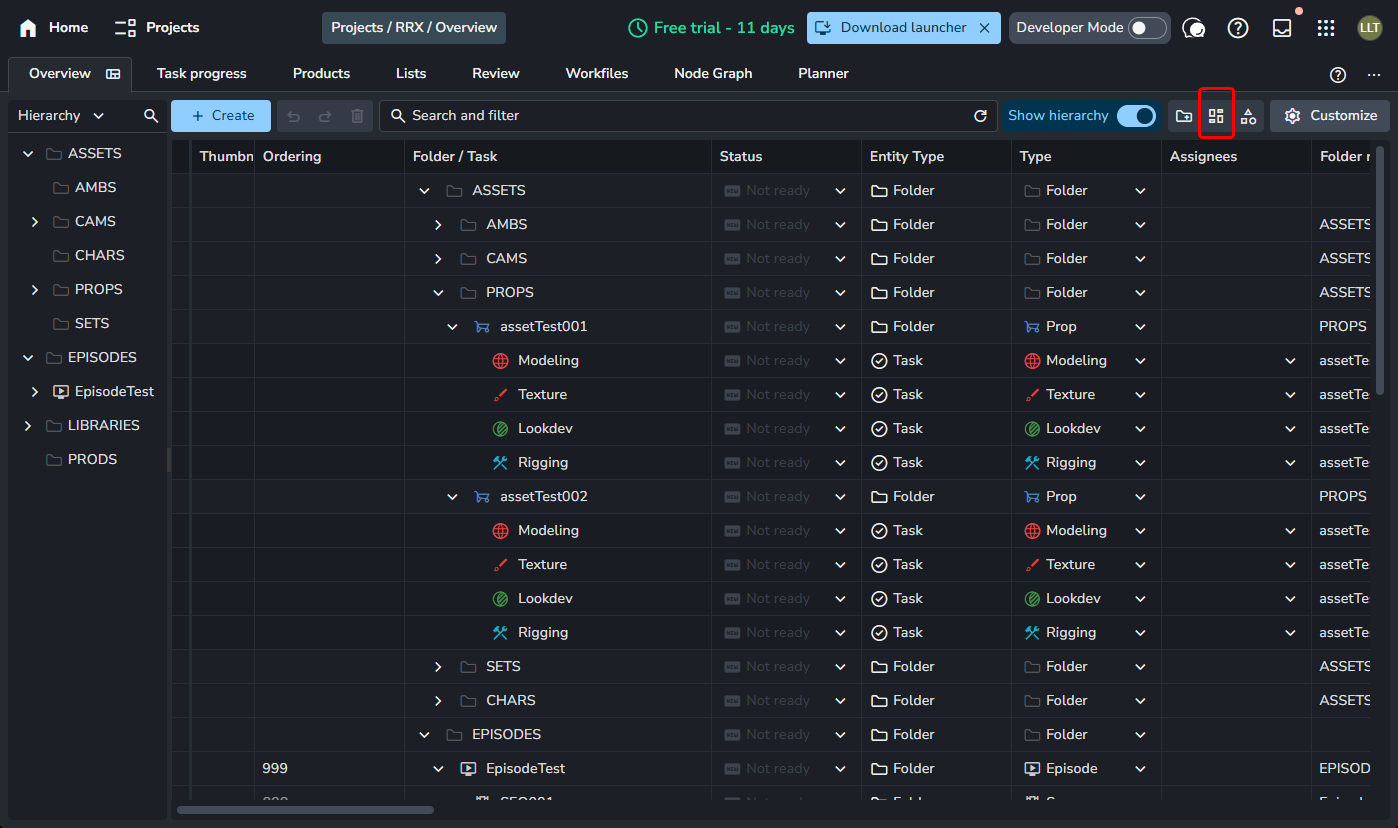Viewport: 1398px width, 828px height.
Task: Open status dropdown for assetTest001 row
Action: click(840, 327)
